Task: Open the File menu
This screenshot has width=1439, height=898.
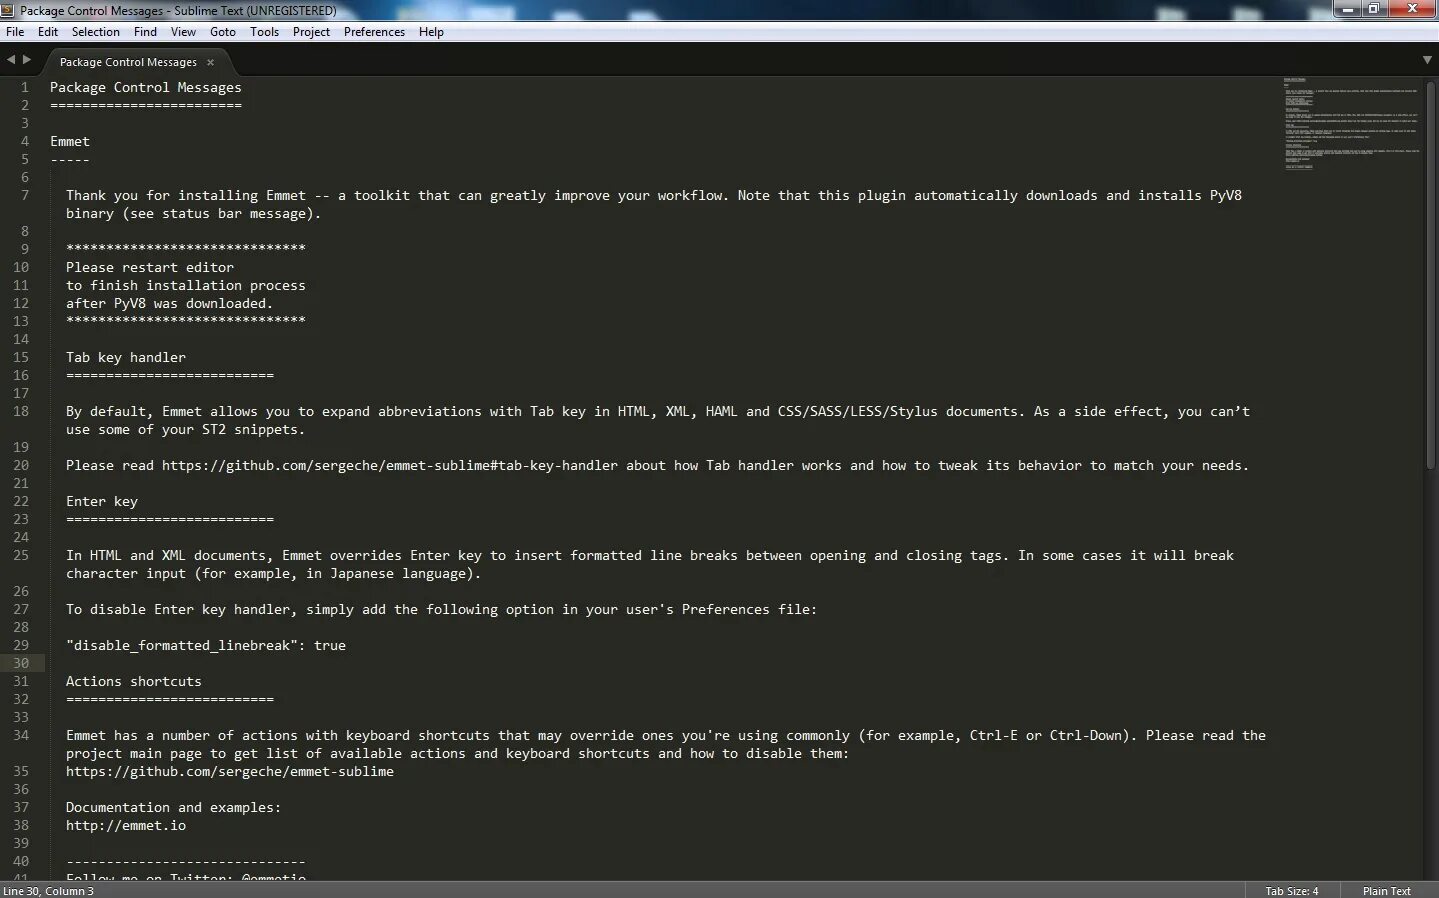Action: pyautogui.click(x=15, y=32)
